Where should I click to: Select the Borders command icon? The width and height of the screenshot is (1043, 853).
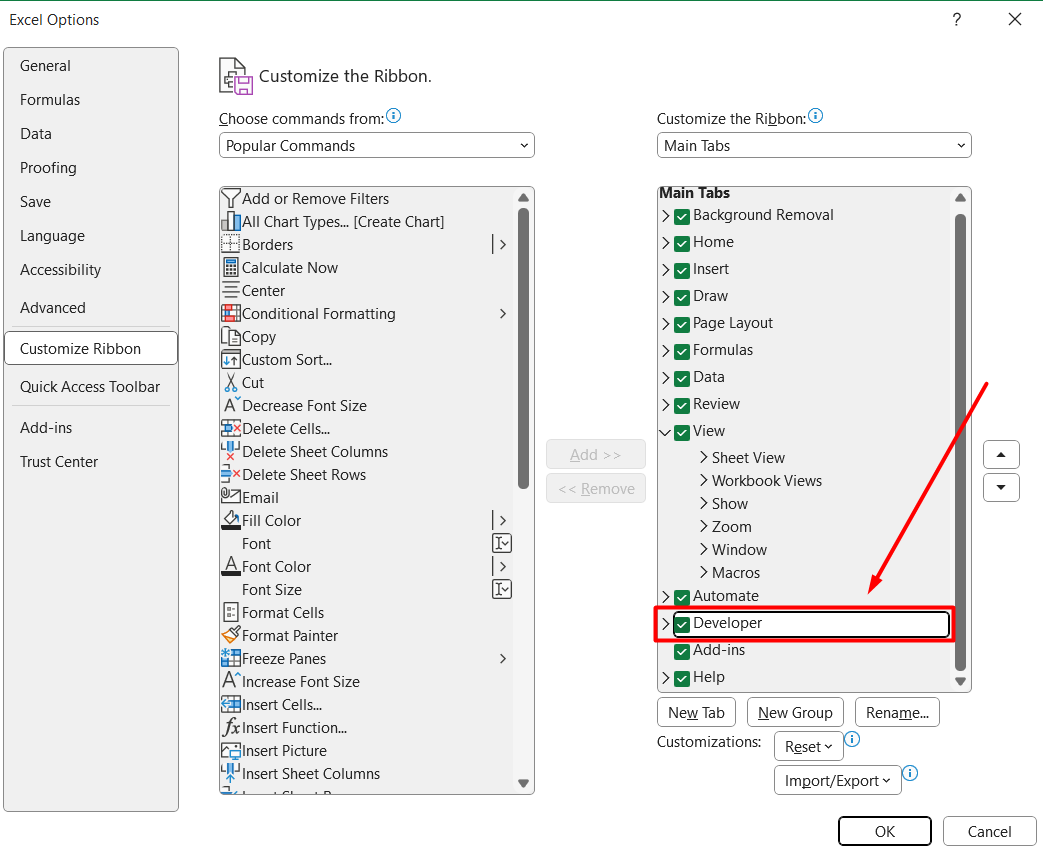(230, 244)
